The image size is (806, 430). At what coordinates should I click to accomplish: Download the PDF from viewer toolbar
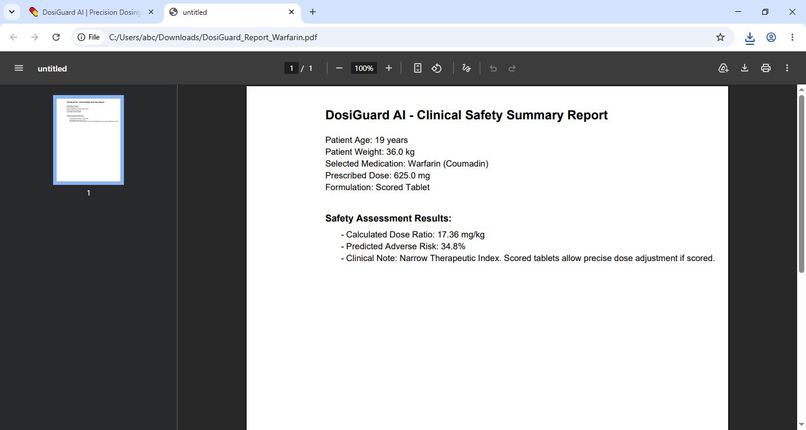click(744, 68)
